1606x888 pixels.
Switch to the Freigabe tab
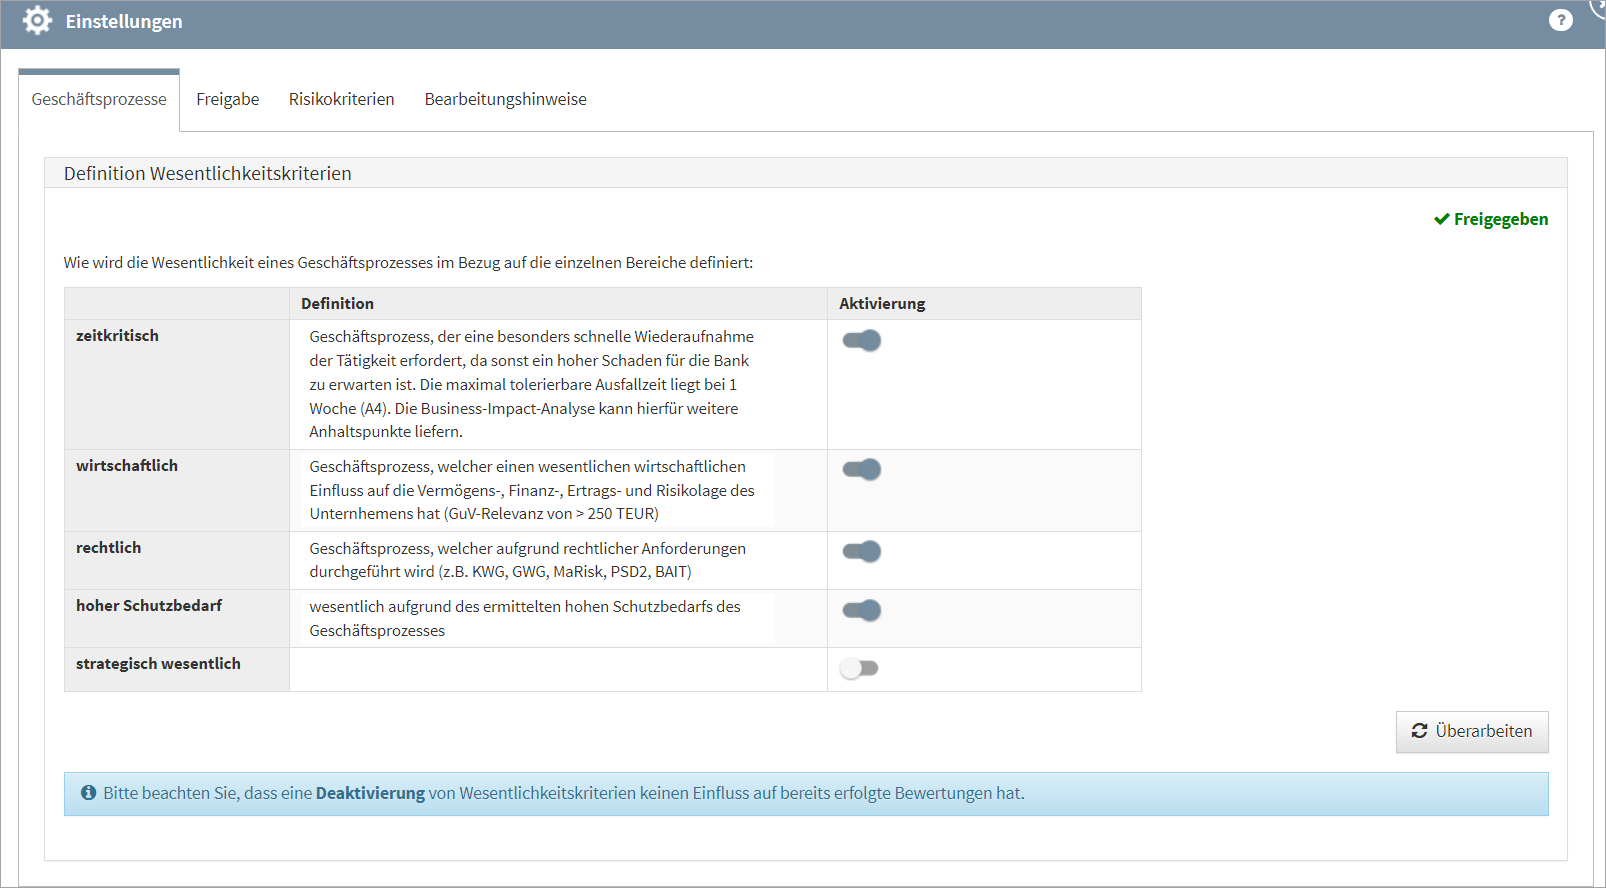[227, 99]
